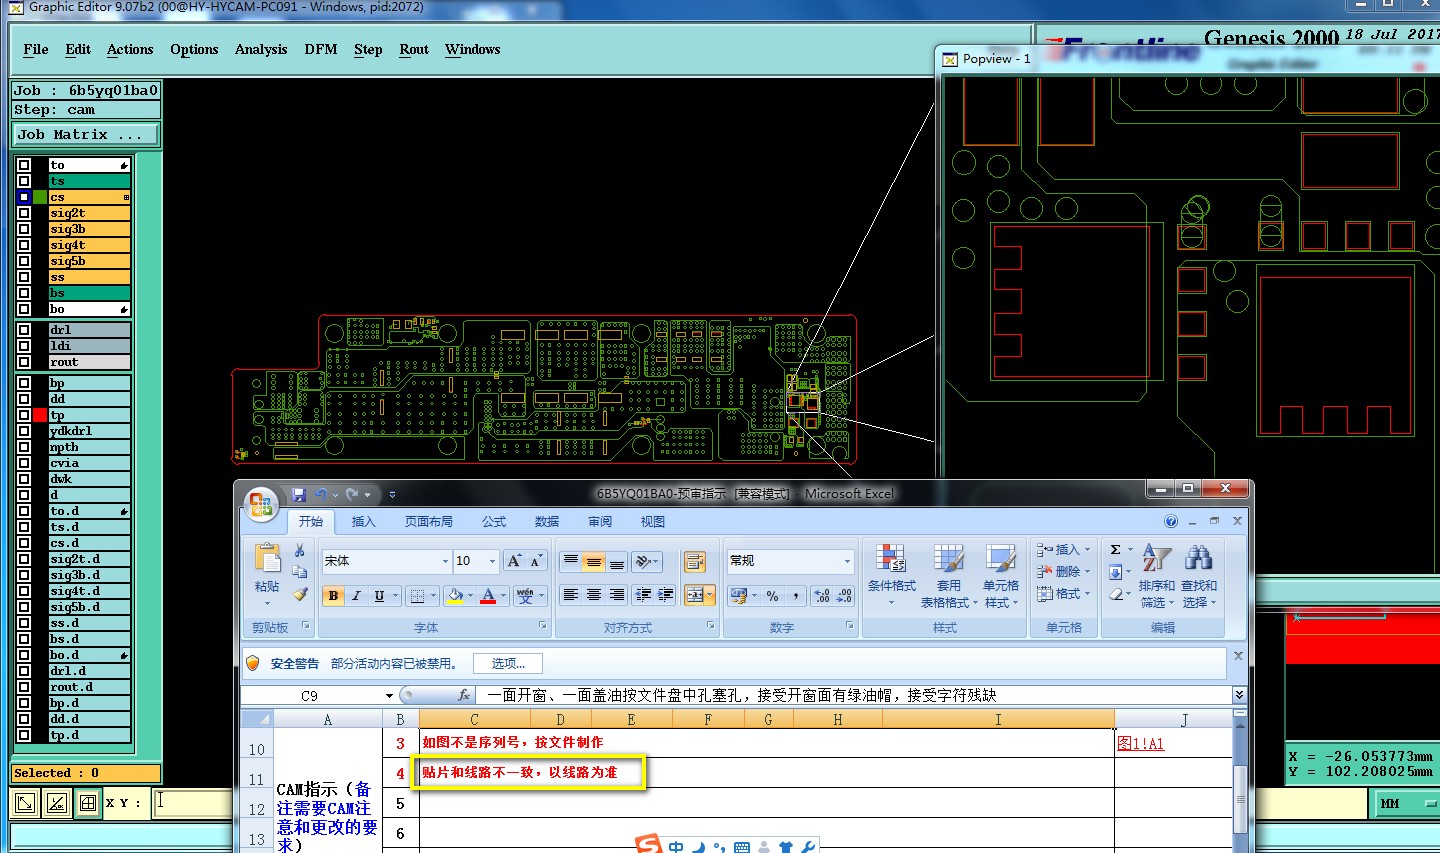Click Excel Help question mark icon
This screenshot has height=853, width=1440.
coord(1171,521)
